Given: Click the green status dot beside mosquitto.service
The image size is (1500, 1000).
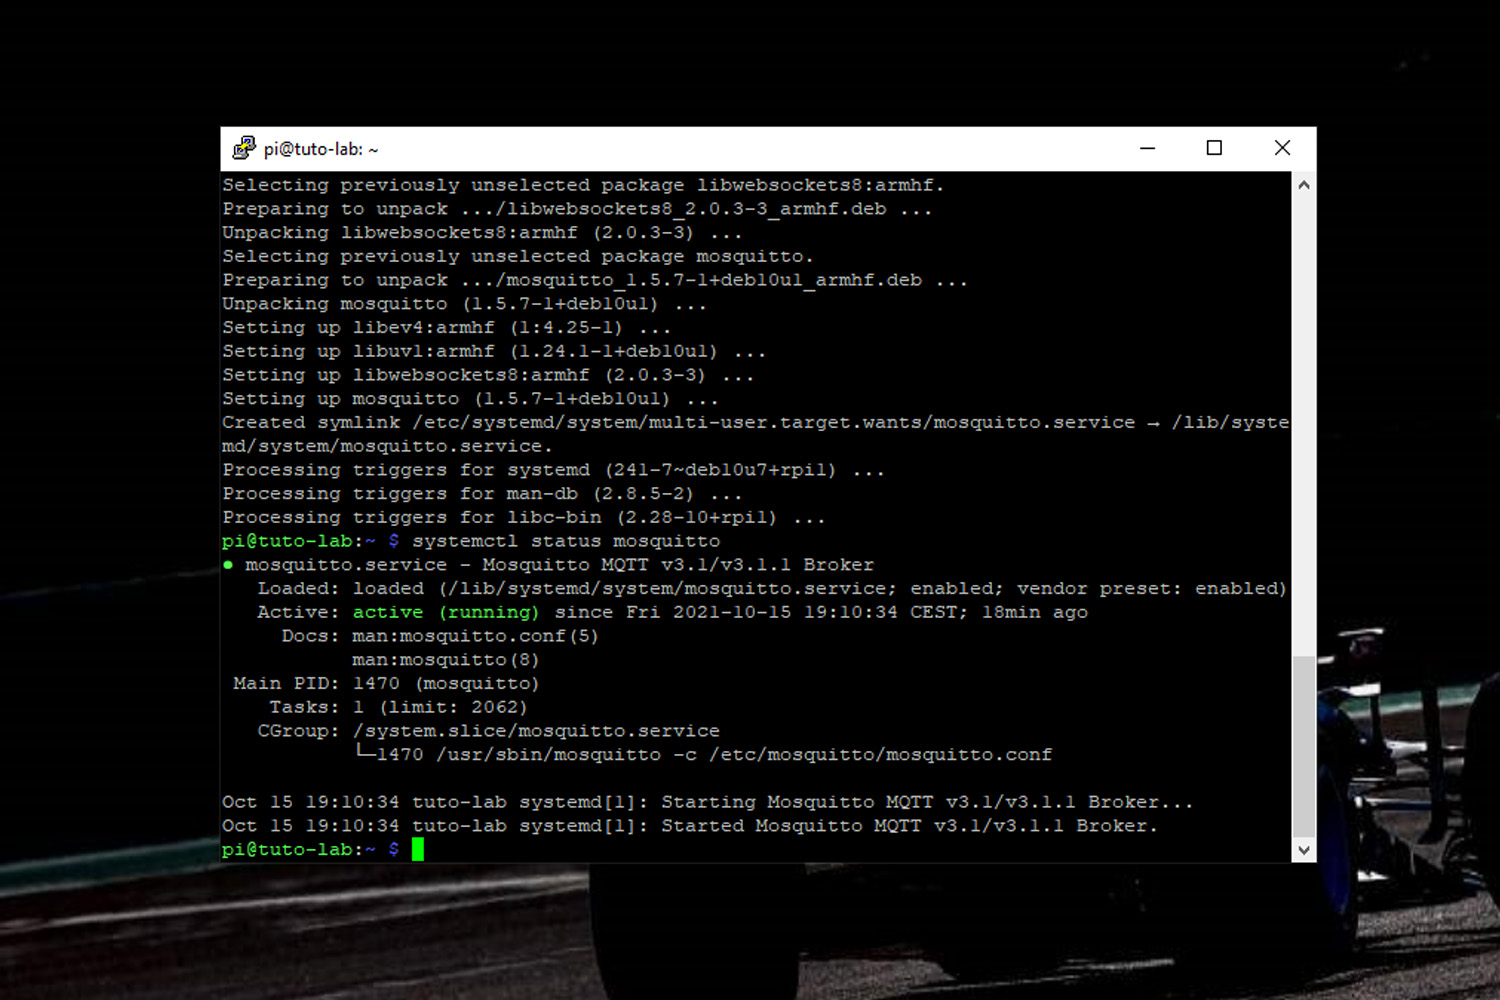Looking at the screenshot, I should pyautogui.click(x=228, y=565).
